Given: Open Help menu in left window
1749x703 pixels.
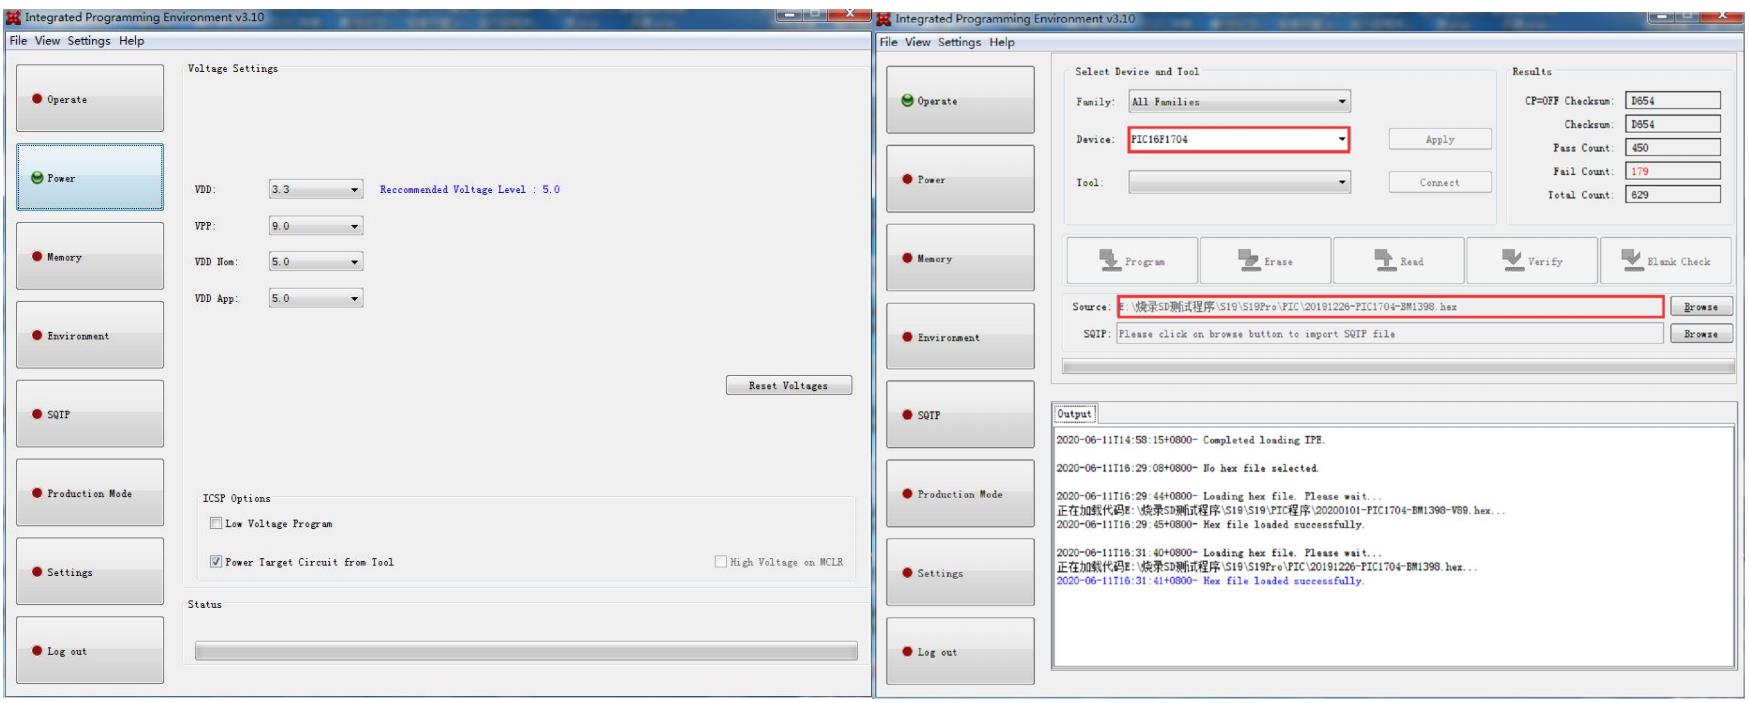Looking at the screenshot, I should pos(132,40).
